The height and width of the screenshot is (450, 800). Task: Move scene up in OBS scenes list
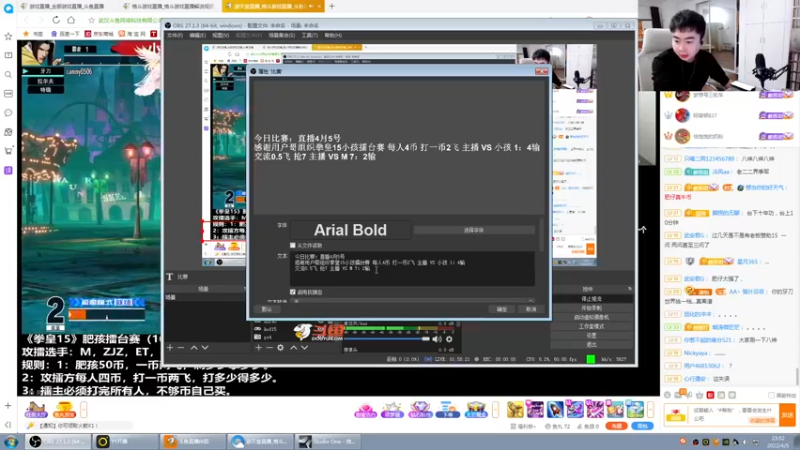tap(194, 347)
